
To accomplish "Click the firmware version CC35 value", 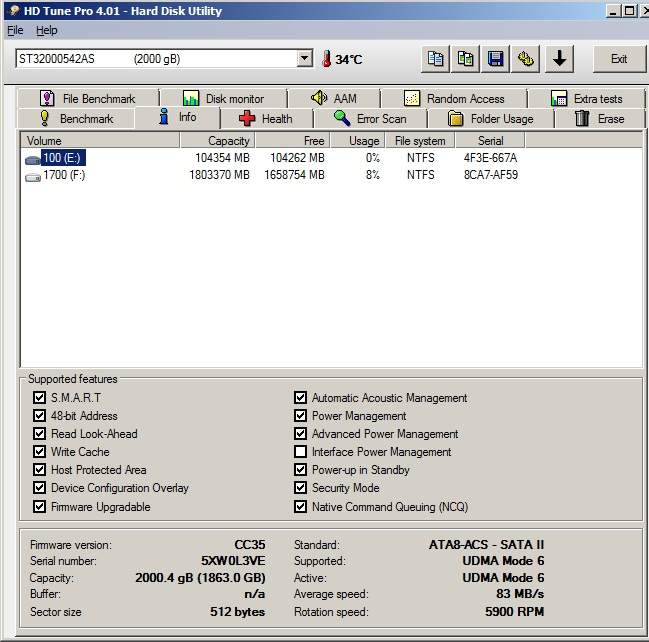I will point(250,544).
